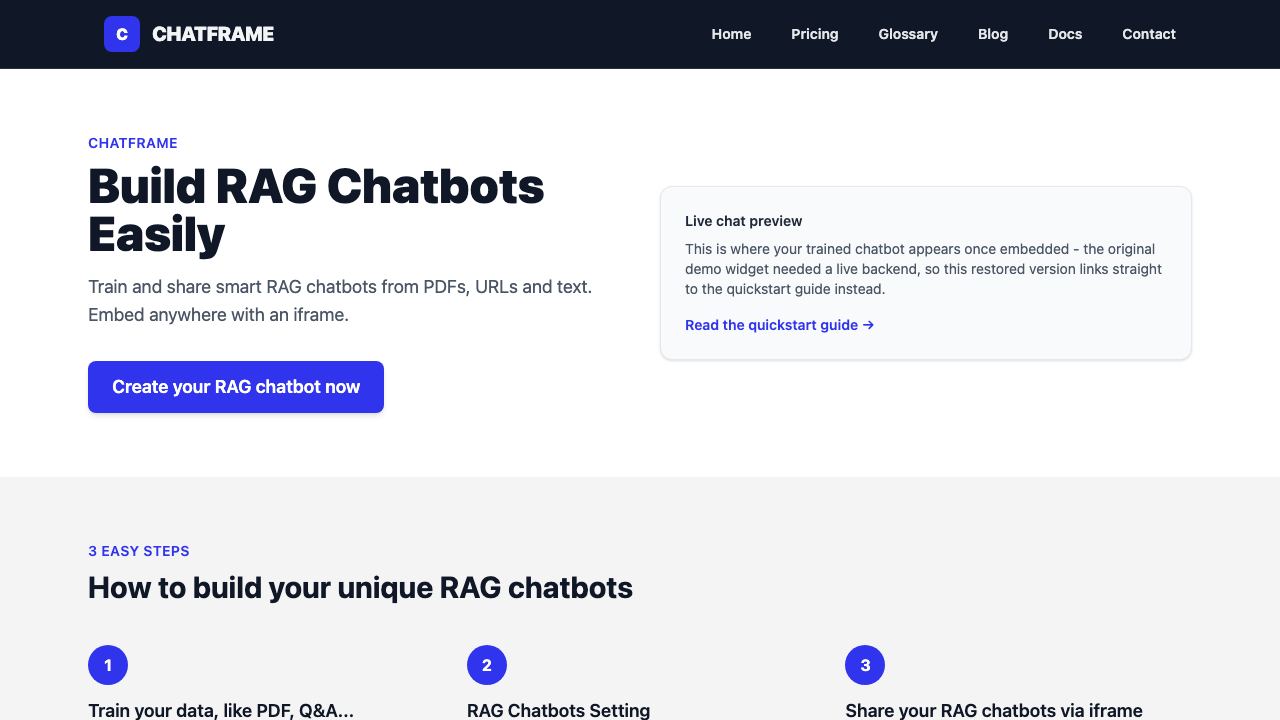Open Docs in the navbar

(1065, 34)
